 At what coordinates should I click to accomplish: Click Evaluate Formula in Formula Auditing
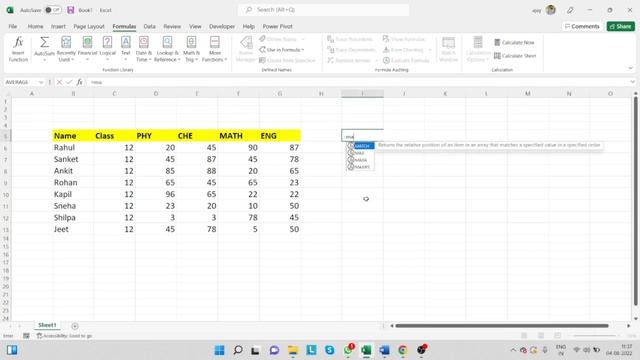406,60
